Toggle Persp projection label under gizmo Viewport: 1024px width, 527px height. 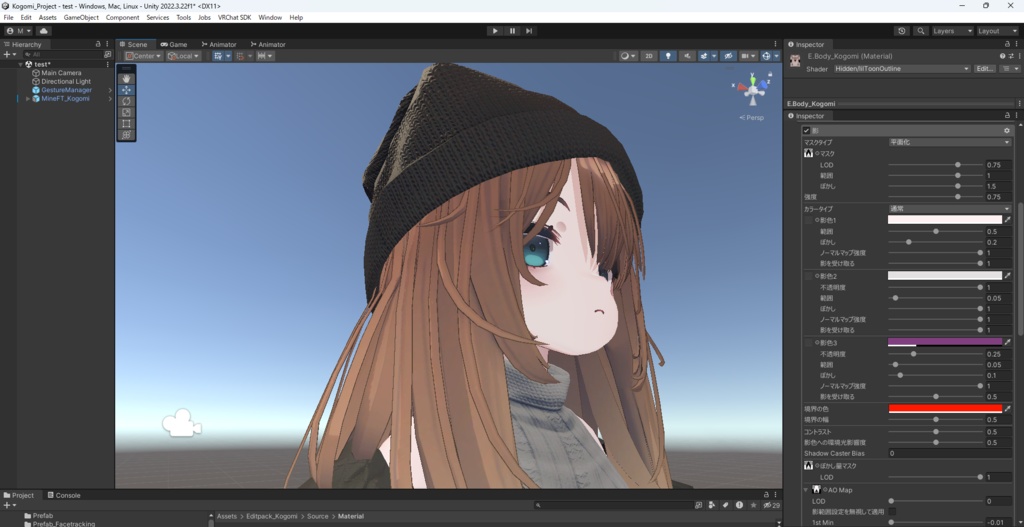click(x=751, y=118)
